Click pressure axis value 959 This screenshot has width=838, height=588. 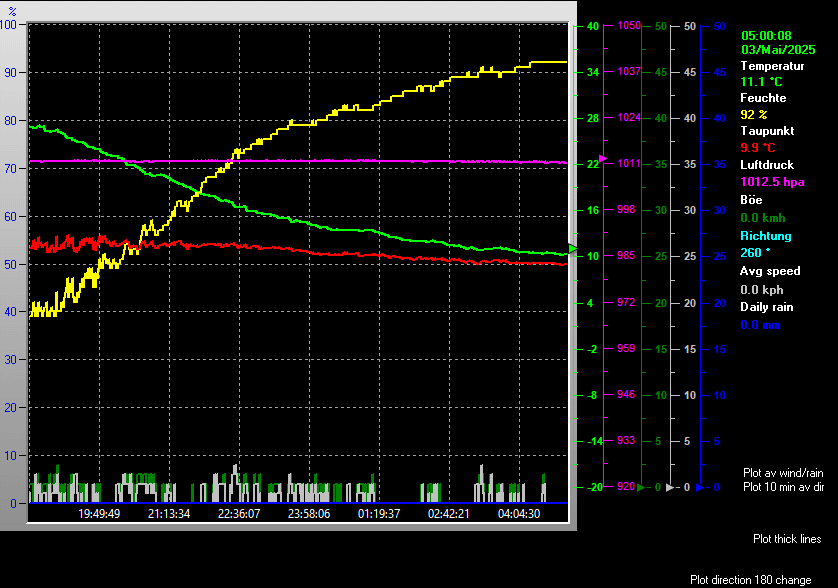(626, 348)
